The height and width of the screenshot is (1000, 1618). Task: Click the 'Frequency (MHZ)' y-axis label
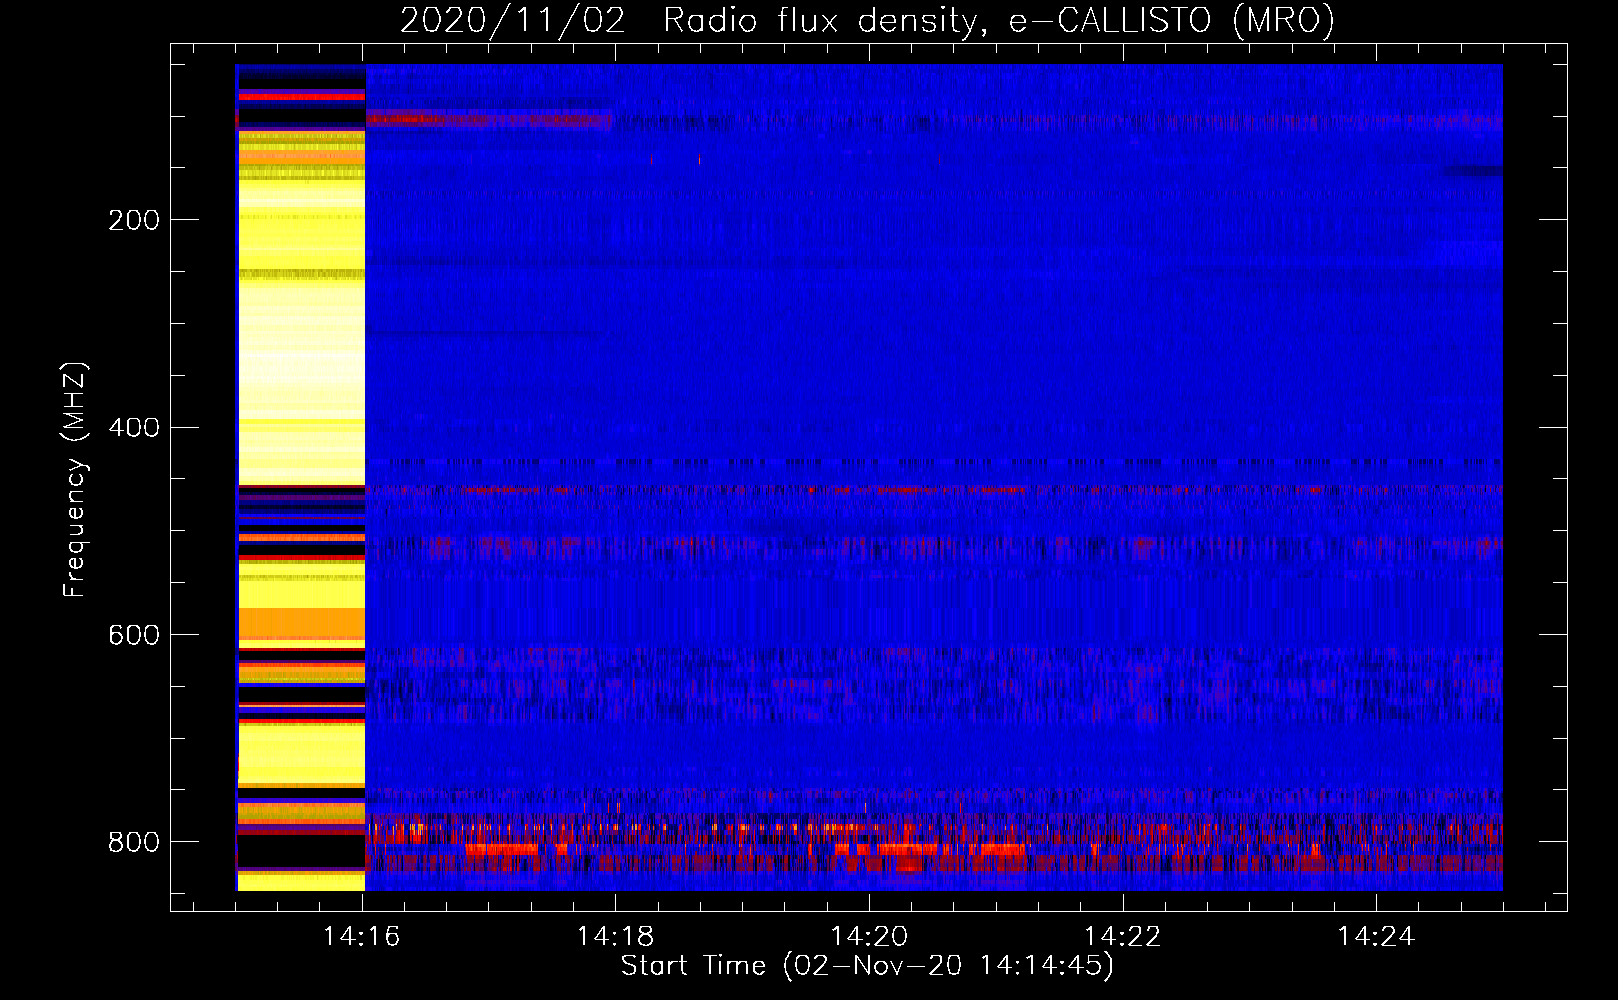pos(75,480)
